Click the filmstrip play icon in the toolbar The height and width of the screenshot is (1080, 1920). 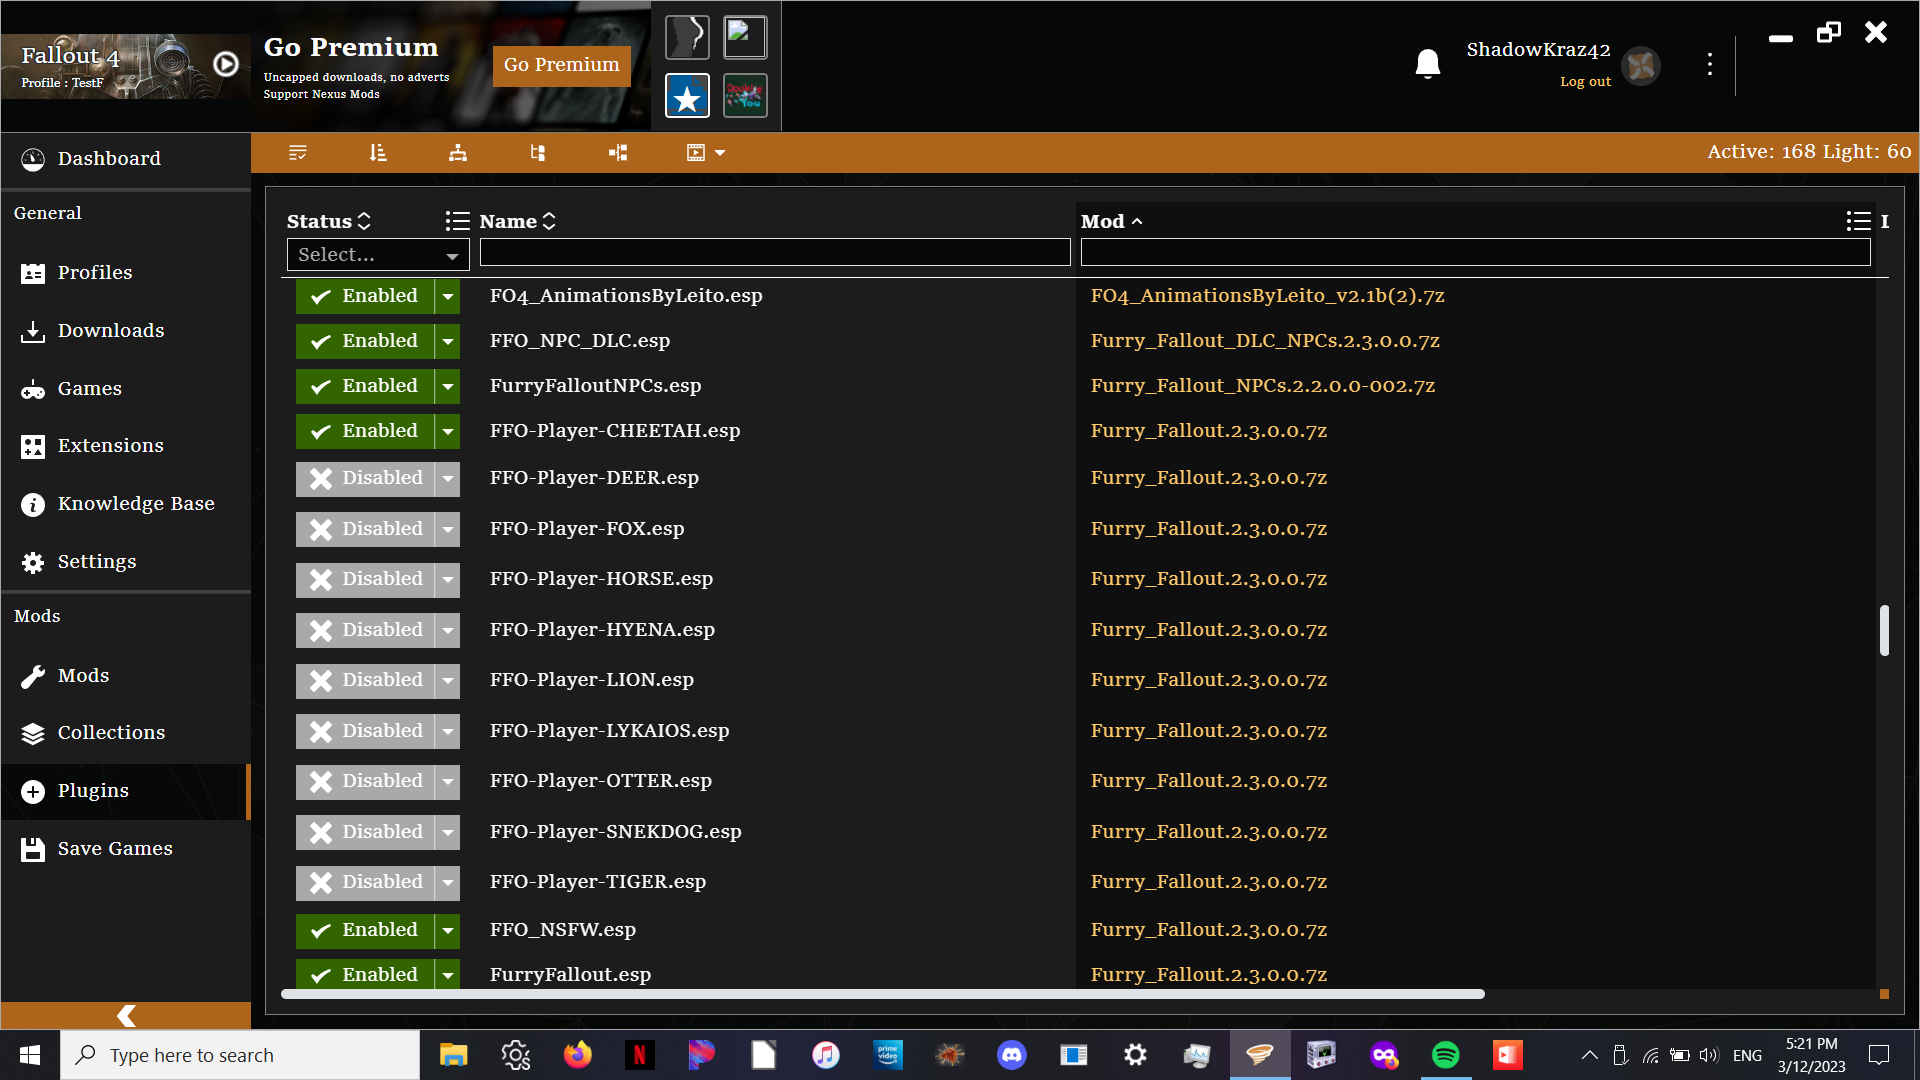click(696, 152)
